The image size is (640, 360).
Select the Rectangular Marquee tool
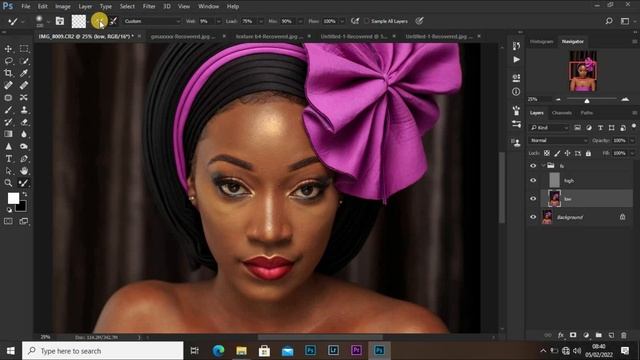24,49
